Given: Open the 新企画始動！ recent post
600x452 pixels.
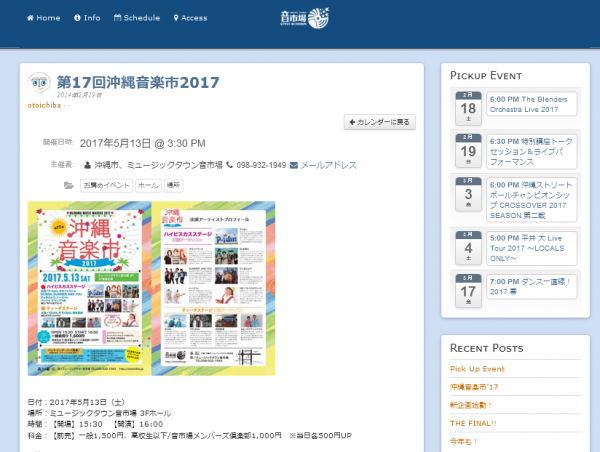Looking at the screenshot, I should (x=471, y=405).
